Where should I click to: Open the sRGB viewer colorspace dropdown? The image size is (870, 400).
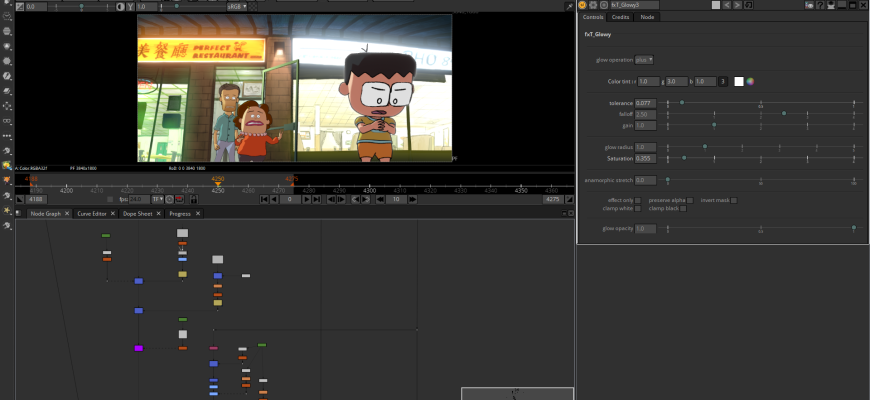[x=236, y=7]
